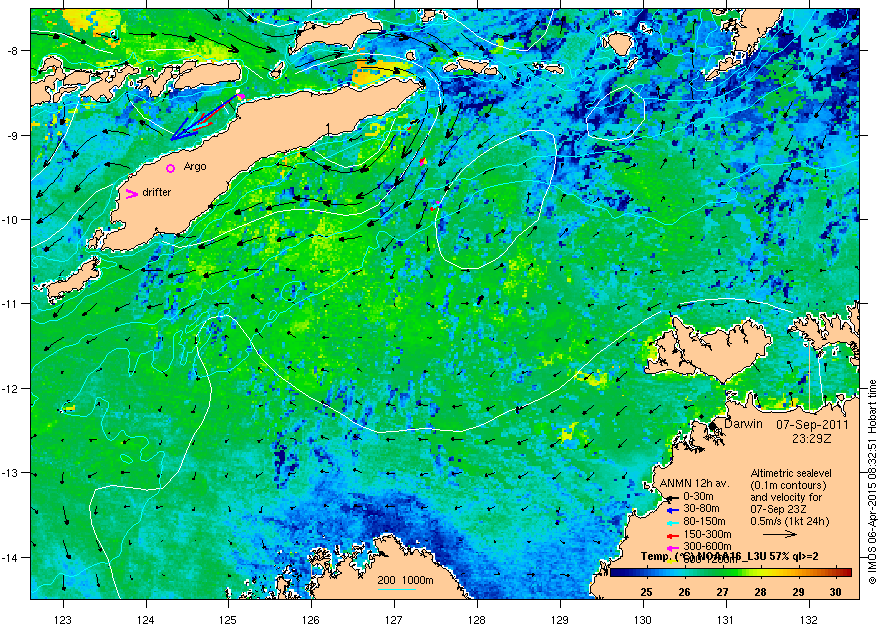This screenshot has width=880, height=630.
Task: Click the "Argo" label on Timor
Action: tap(195, 167)
